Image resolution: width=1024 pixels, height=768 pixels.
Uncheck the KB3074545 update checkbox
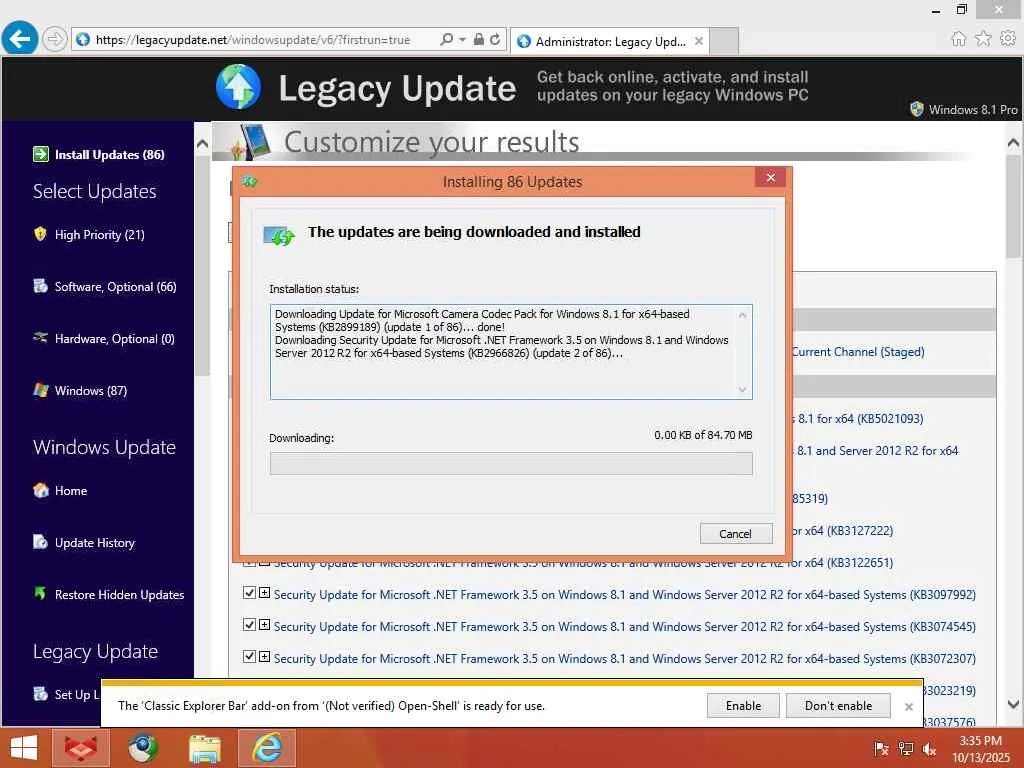pyautogui.click(x=249, y=625)
